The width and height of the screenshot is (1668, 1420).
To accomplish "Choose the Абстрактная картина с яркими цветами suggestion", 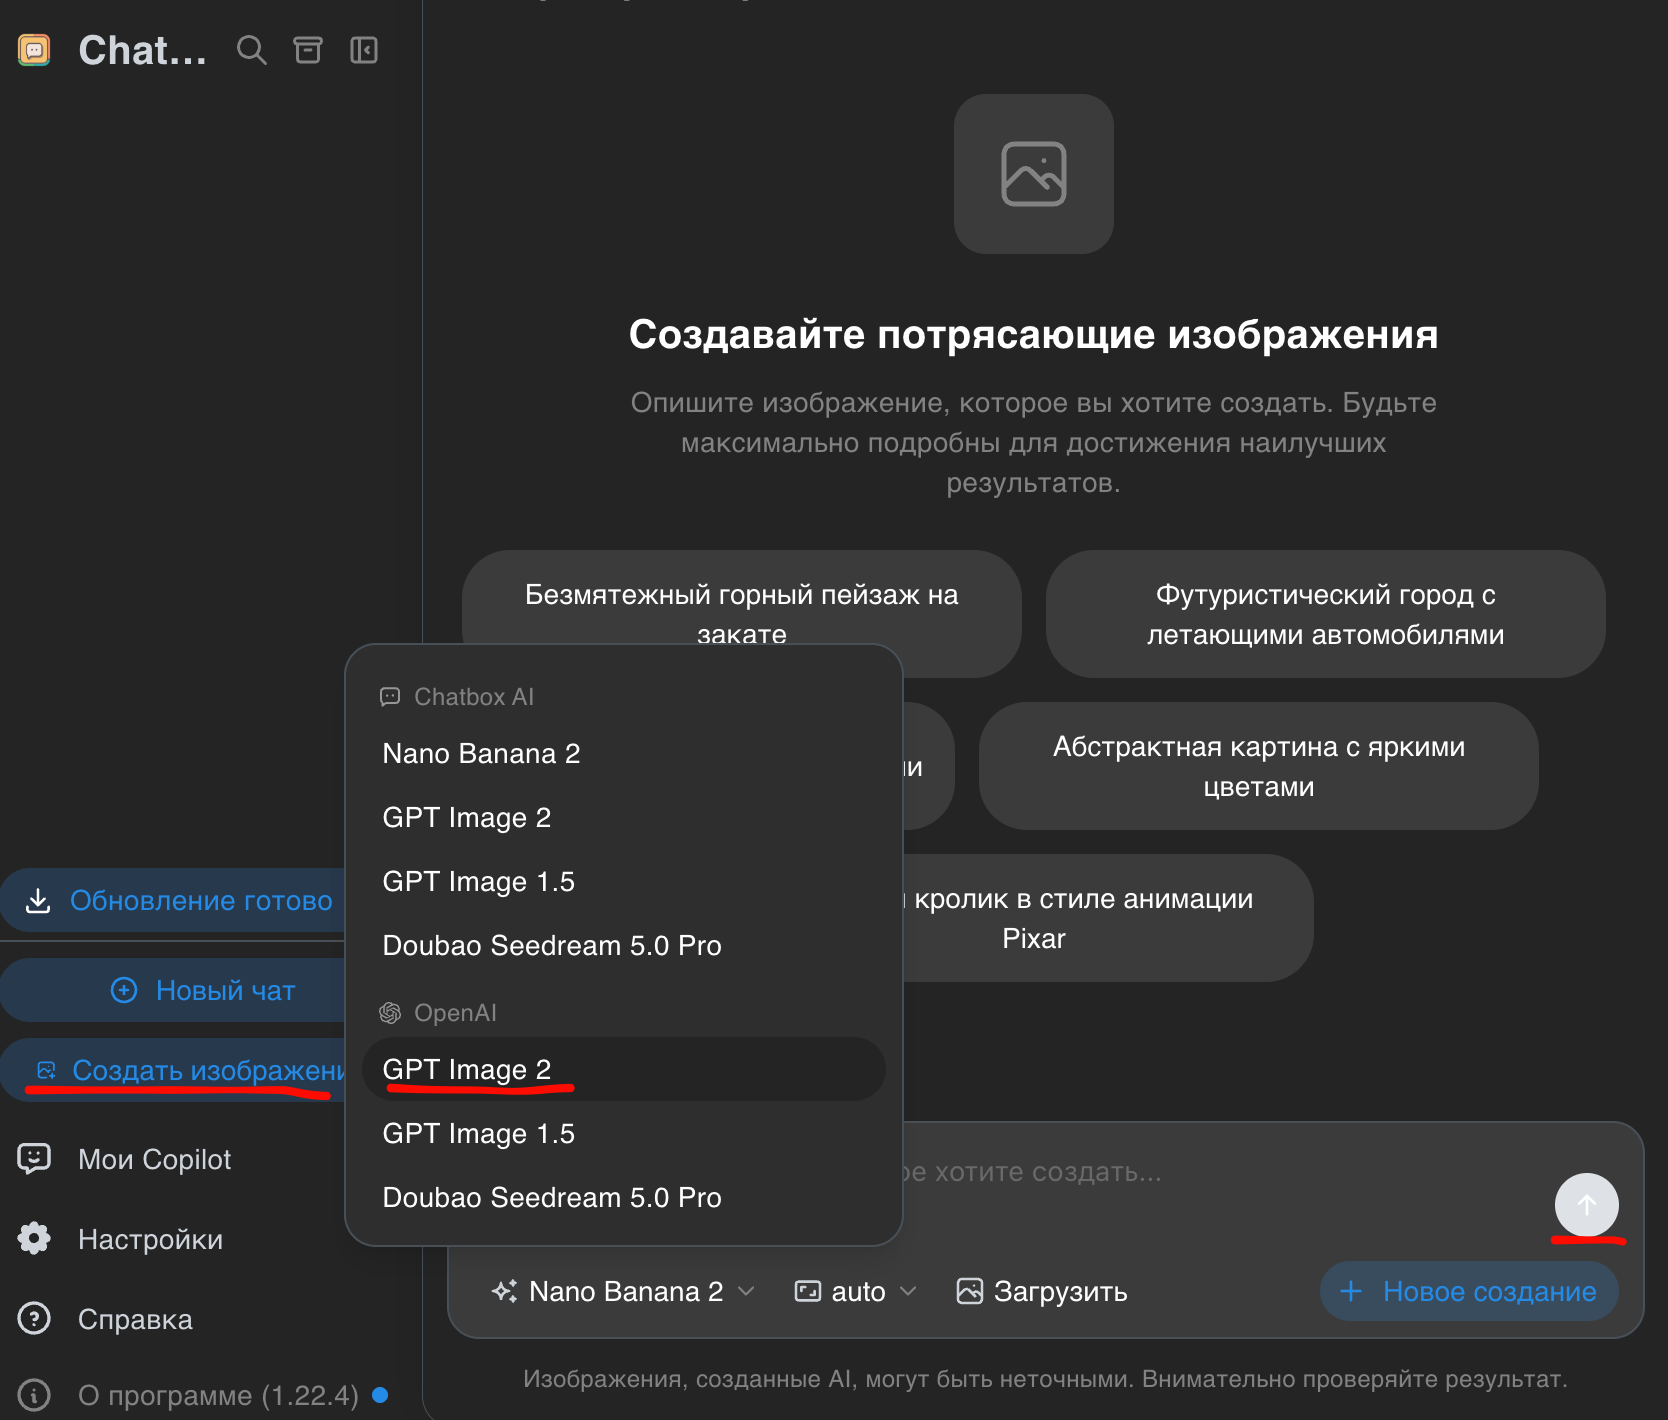I will point(1258,766).
